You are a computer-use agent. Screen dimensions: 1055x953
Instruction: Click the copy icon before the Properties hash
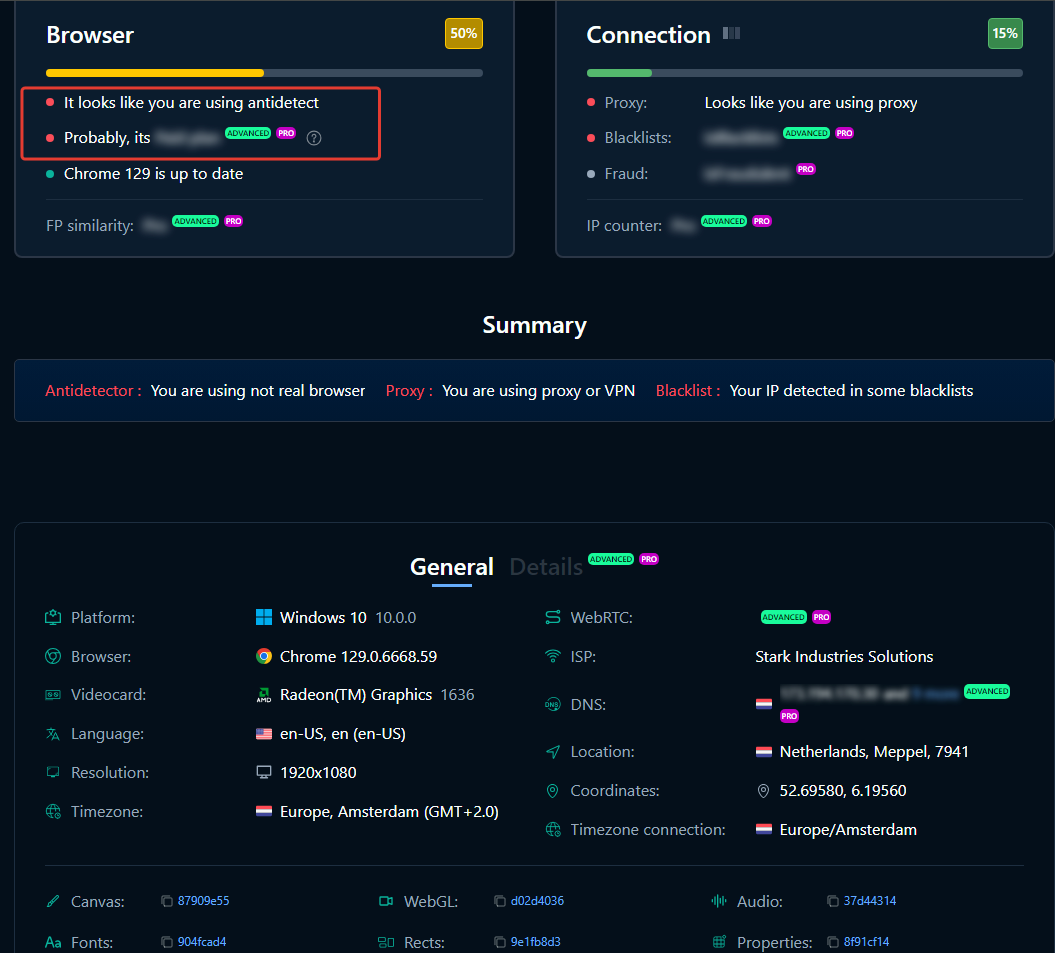[833, 942]
